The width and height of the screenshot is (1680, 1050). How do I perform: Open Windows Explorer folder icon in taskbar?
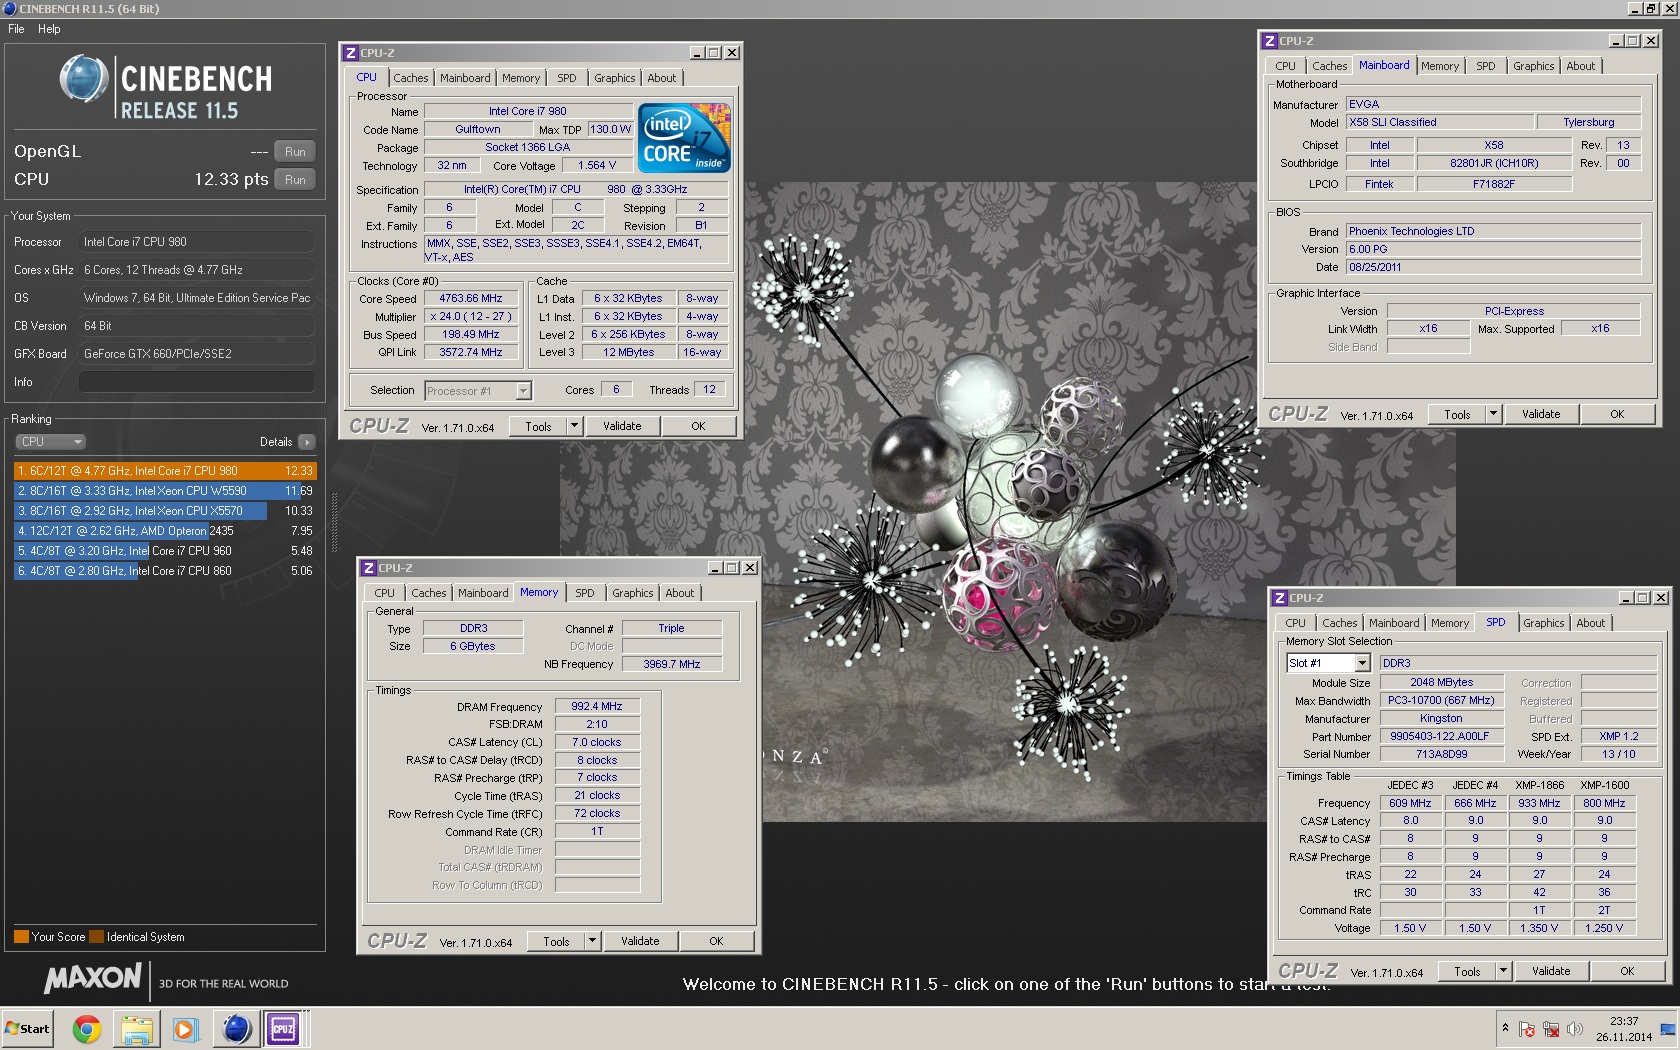click(136, 1029)
